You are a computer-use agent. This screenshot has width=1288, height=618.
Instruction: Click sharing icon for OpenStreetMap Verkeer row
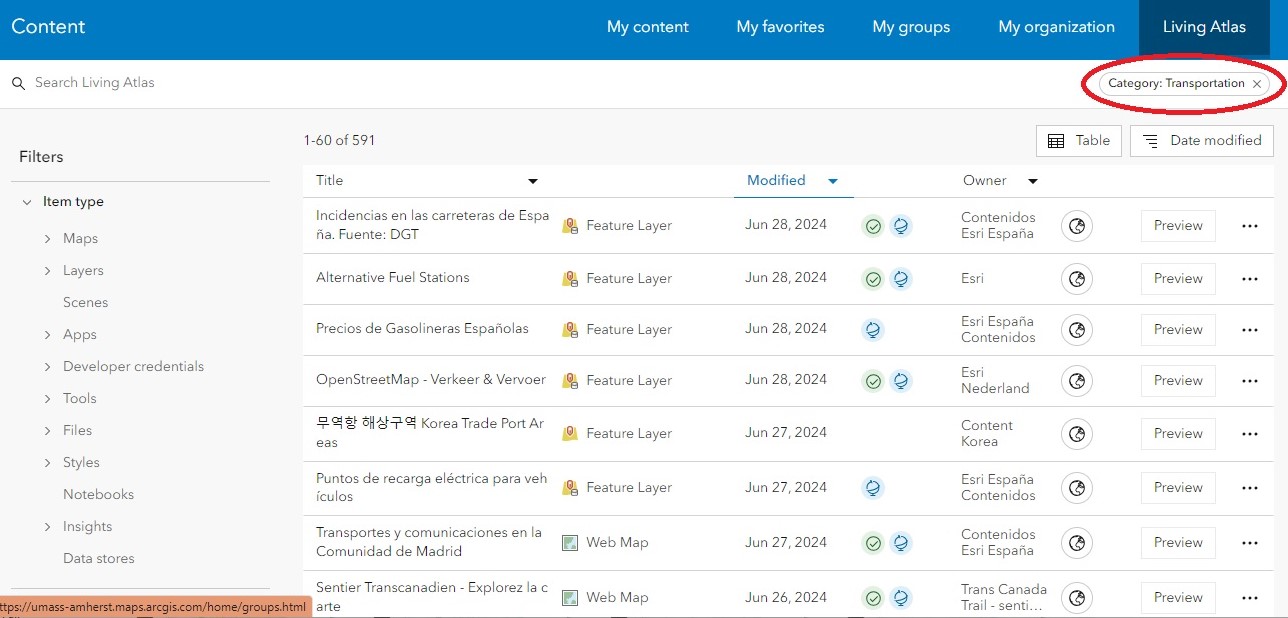[1076, 381]
